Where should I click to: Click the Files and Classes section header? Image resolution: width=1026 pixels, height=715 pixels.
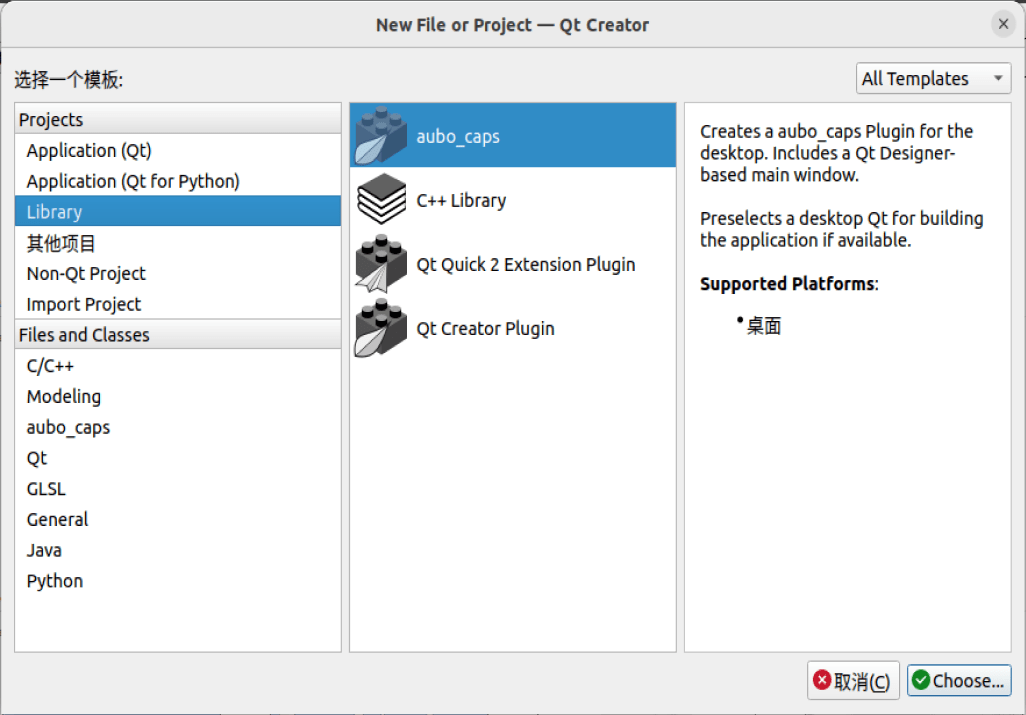tap(178, 335)
